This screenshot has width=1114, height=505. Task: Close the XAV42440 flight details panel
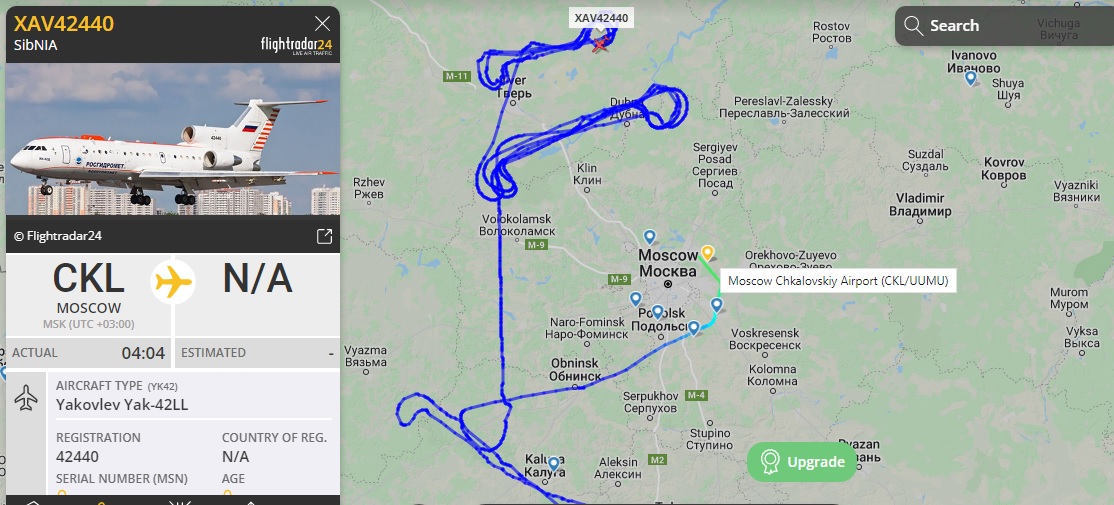pyautogui.click(x=322, y=23)
